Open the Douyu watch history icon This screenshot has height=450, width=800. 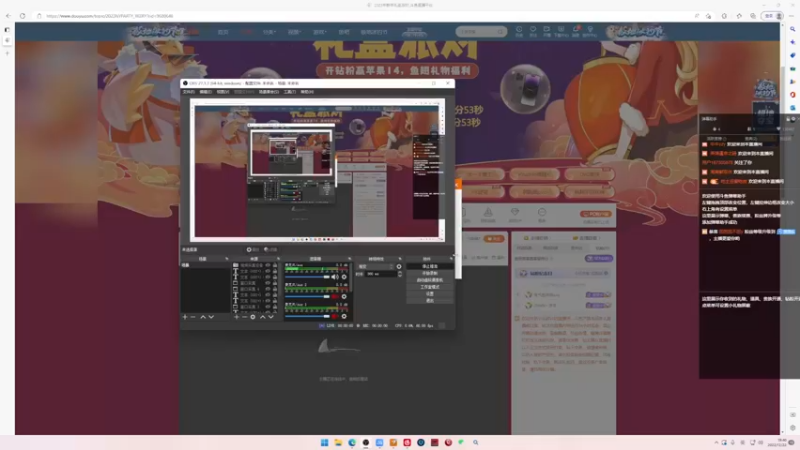tap(519, 31)
